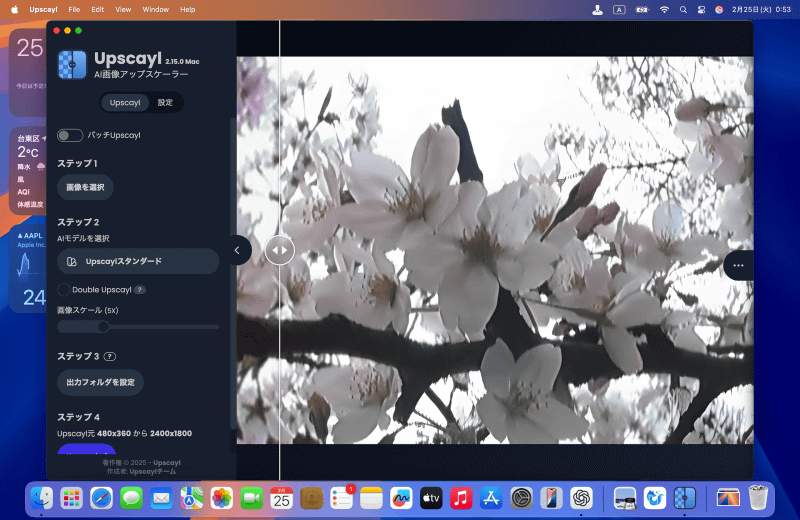This screenshot has width=800, height=520.
Task: Click the upscaled cherry blossom preview image
Action: [x=495, y=250]
